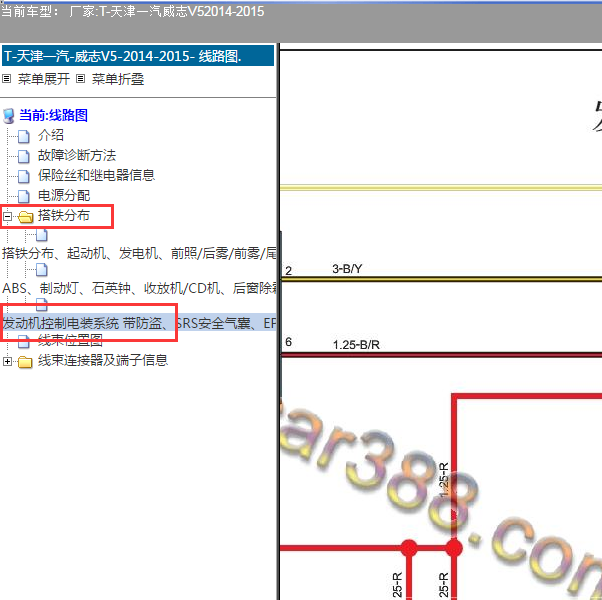Select the 搭铁分布 folder label
This screenshot has height=600, width=602.
coord(64,215)
